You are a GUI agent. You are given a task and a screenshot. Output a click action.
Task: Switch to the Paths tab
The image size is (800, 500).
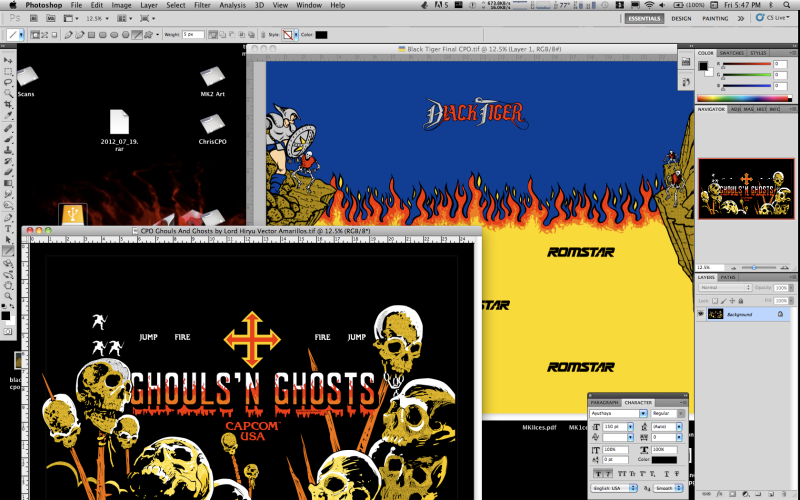[728, 277]
